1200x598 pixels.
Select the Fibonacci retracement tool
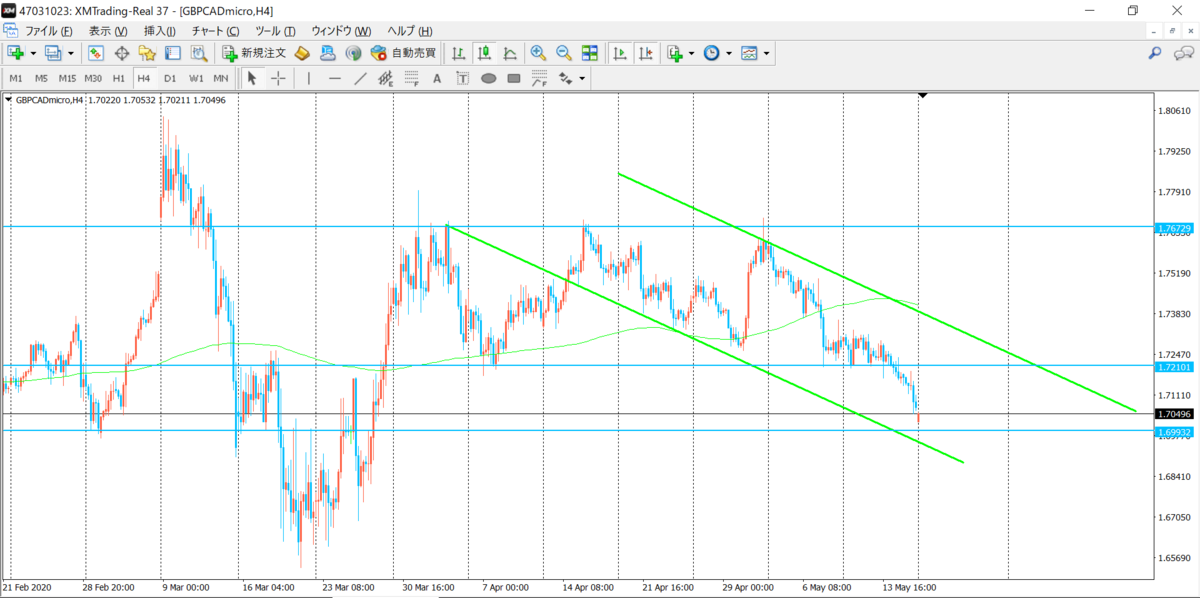click(x=411, y=78)
